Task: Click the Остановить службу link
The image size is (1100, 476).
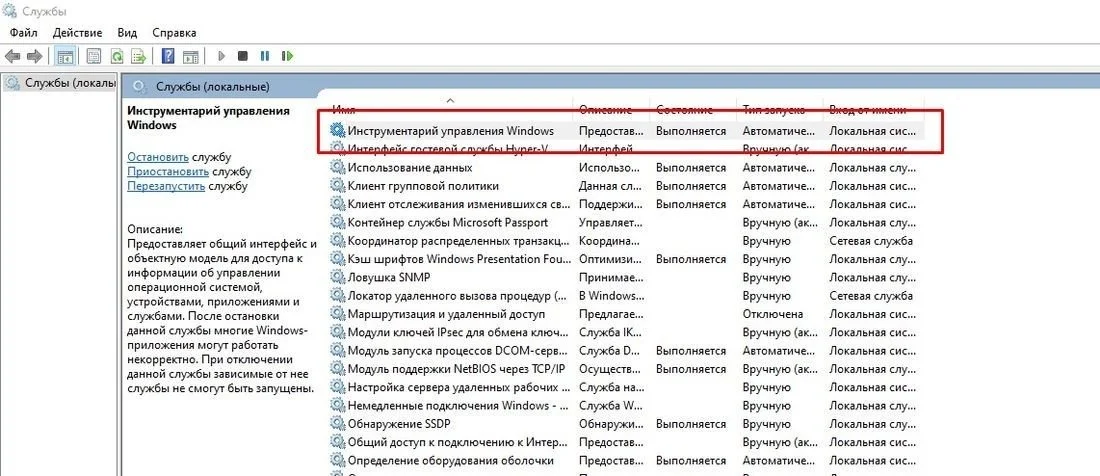Action: (158, 157)
